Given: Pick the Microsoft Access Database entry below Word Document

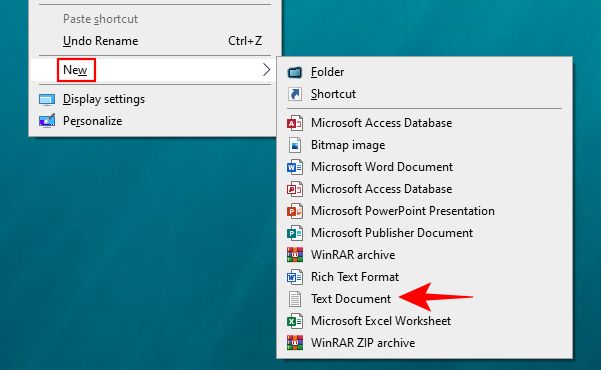Looking at the screenshot, I should coord(381,189).
